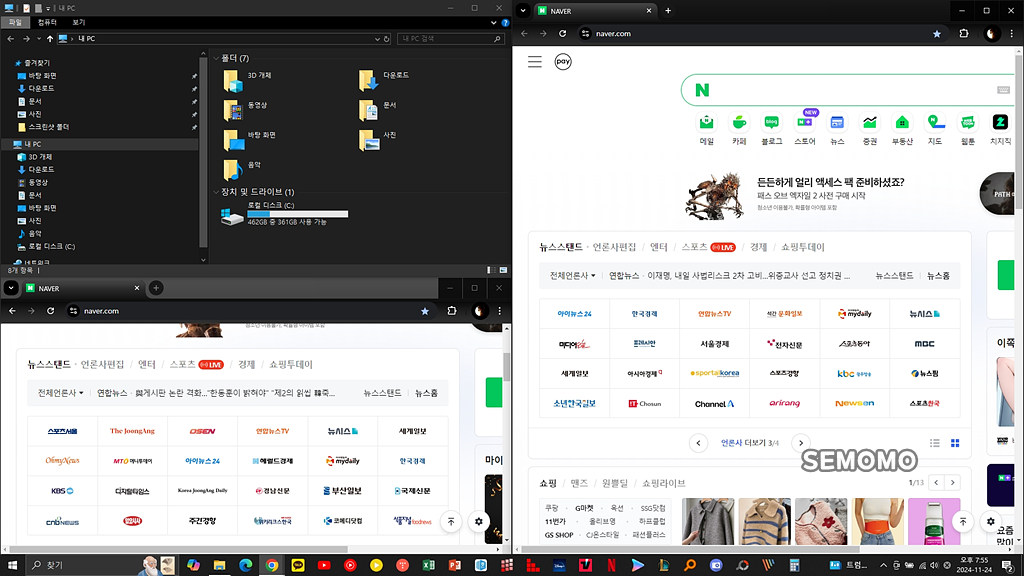This screenshot has width=1024, height=576.
Task: Open new tab in right Chrome window
Action: point(667,10)
